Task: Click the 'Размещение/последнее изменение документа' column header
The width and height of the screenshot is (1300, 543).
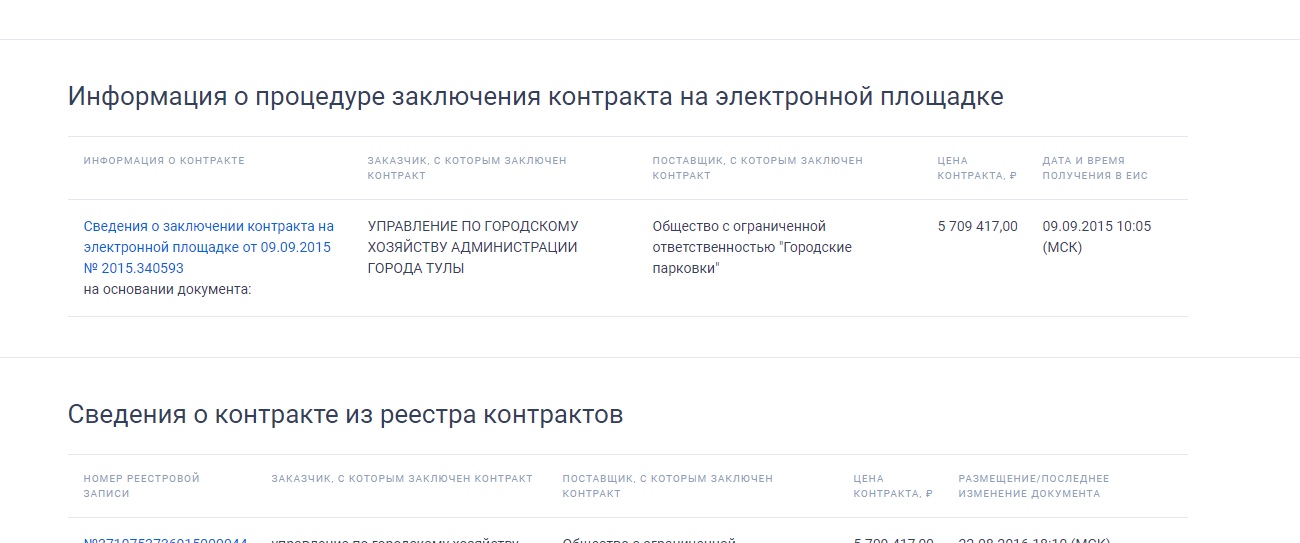Action: [x=1033, y=486]
